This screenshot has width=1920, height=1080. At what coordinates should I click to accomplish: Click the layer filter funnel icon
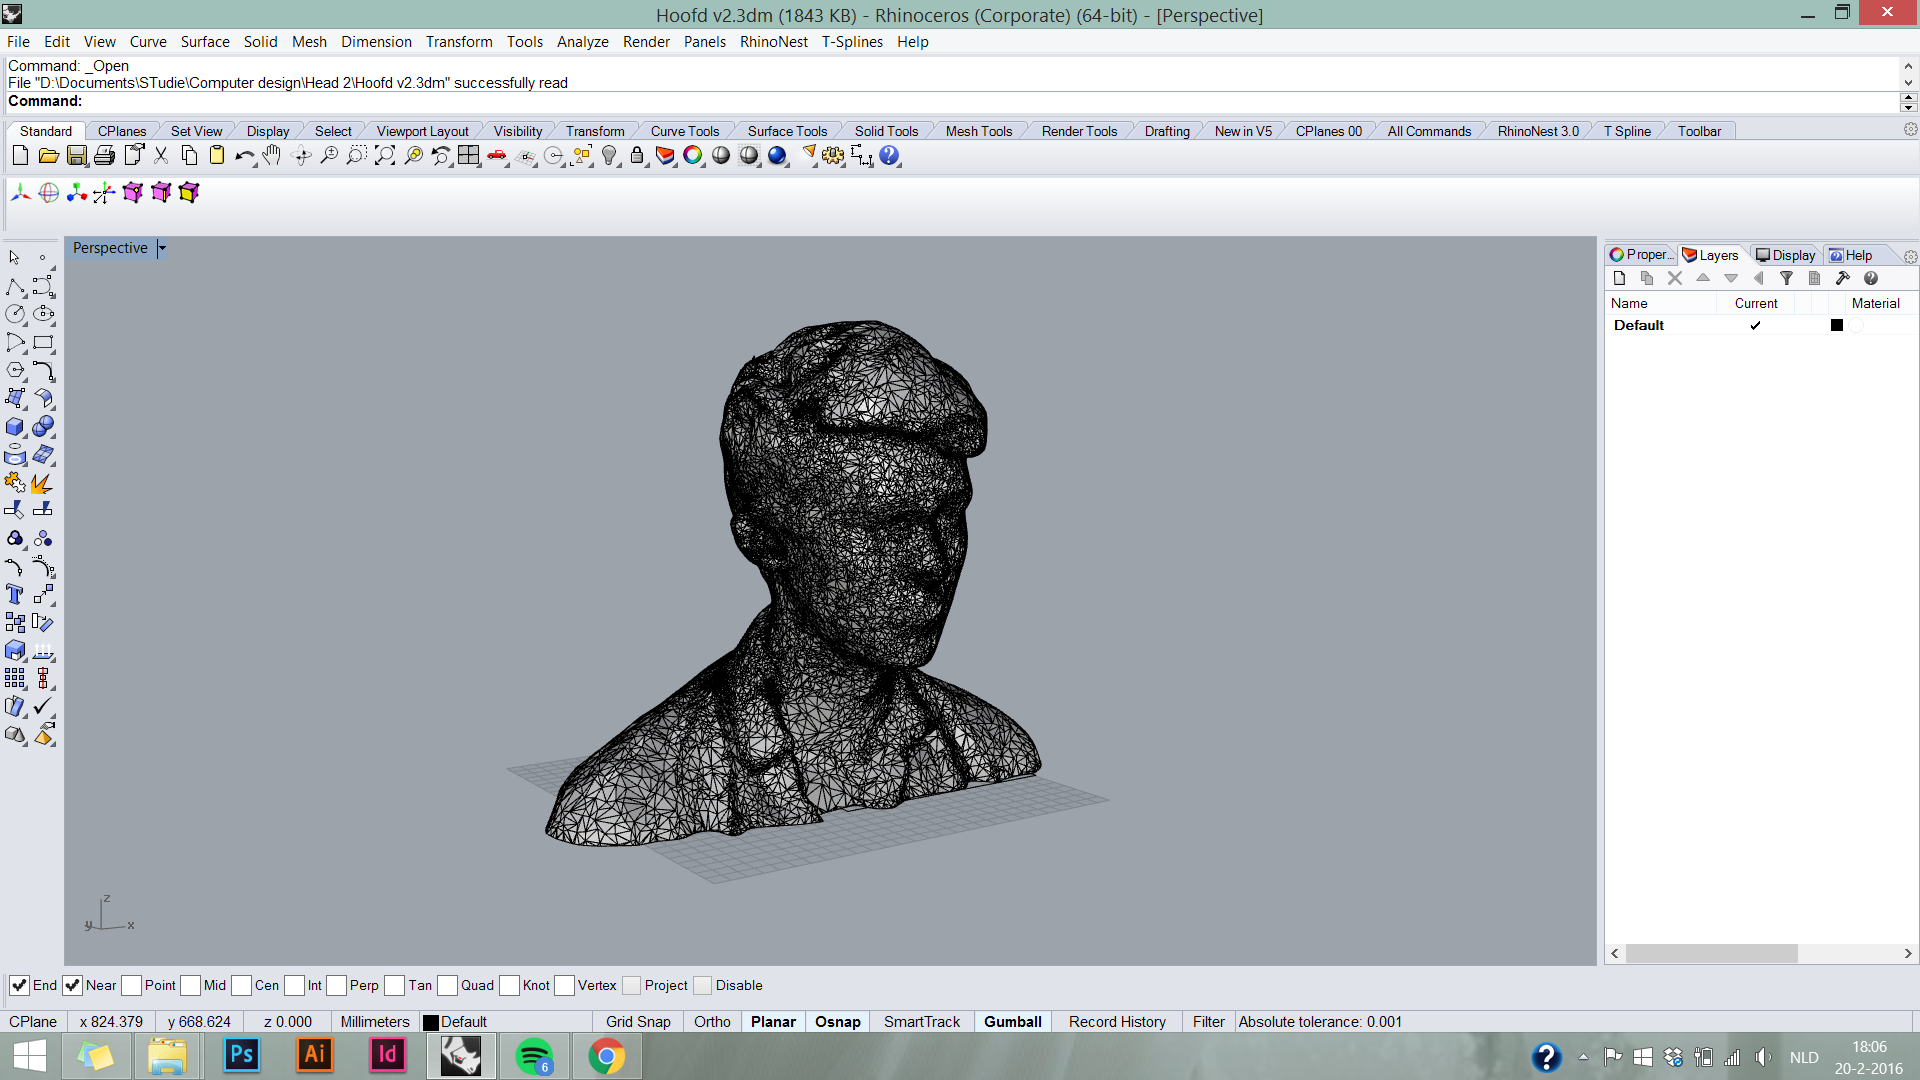point(1786,279)
